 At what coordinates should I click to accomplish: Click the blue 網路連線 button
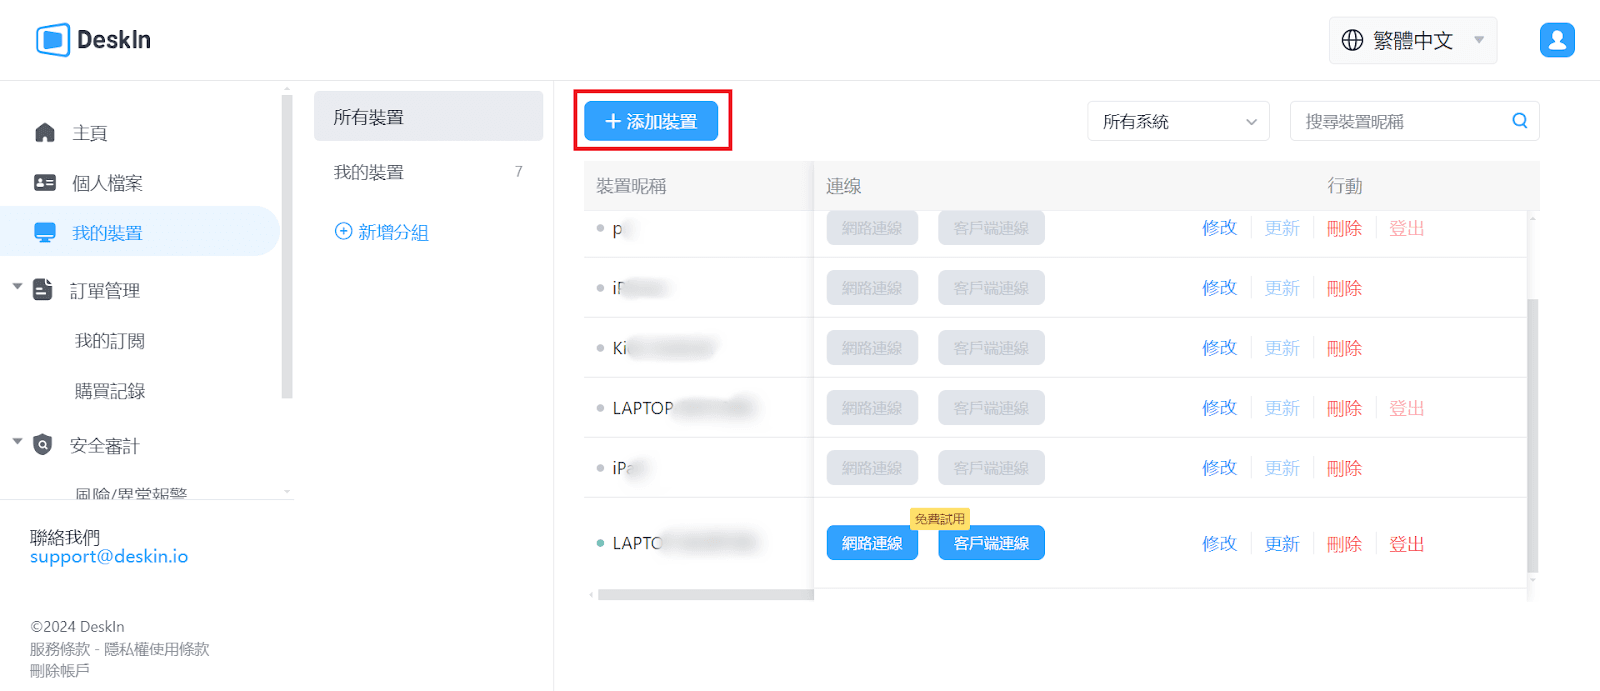872,543
